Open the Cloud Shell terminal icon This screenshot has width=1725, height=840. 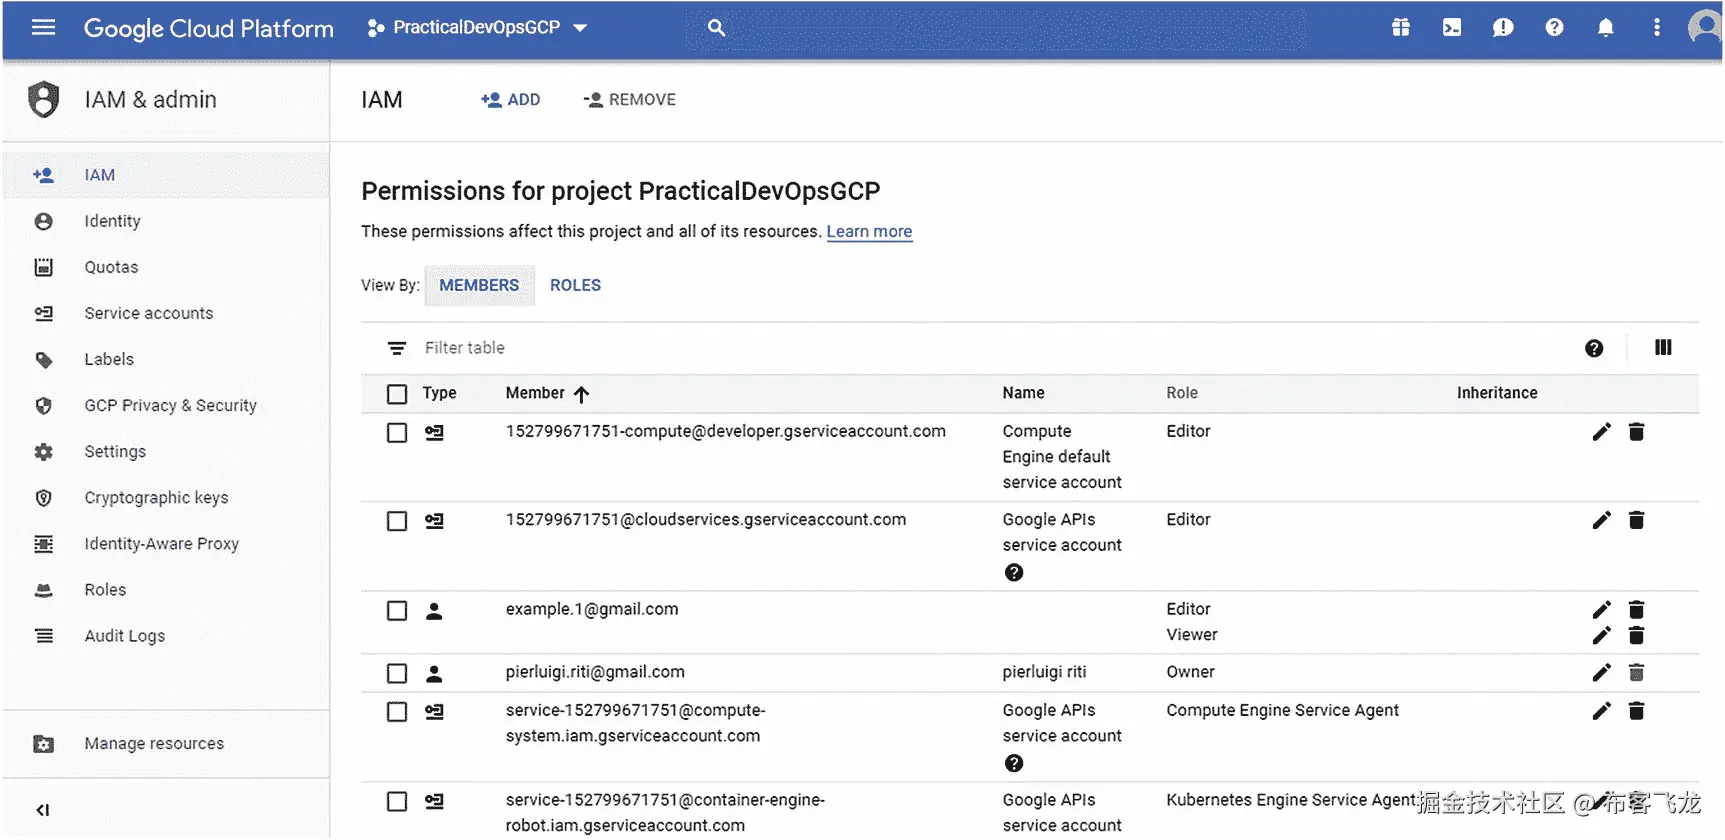click(x=1451, y=28)
